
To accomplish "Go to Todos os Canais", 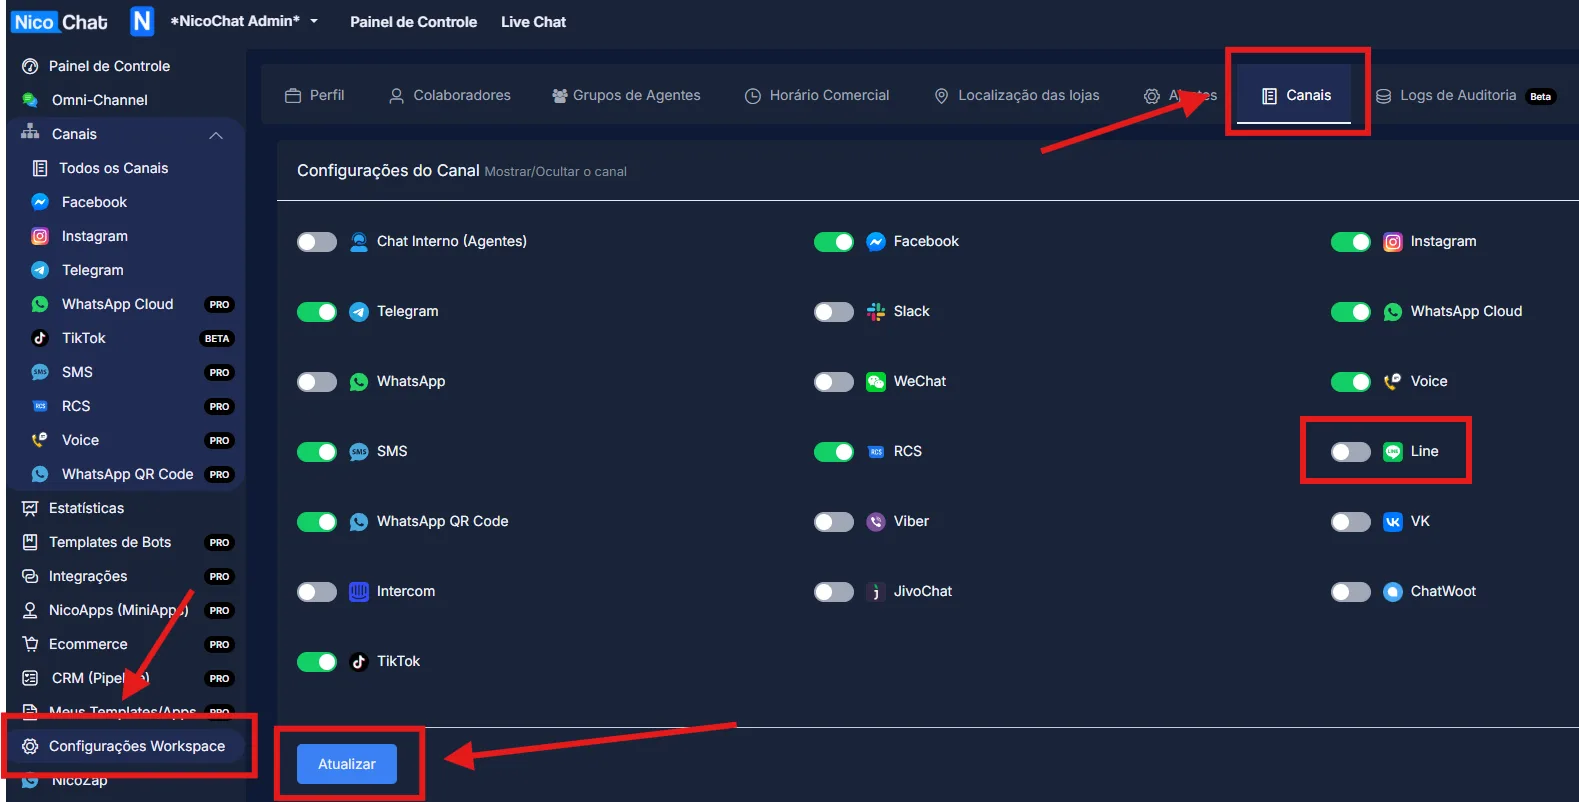I will [113, 168].
